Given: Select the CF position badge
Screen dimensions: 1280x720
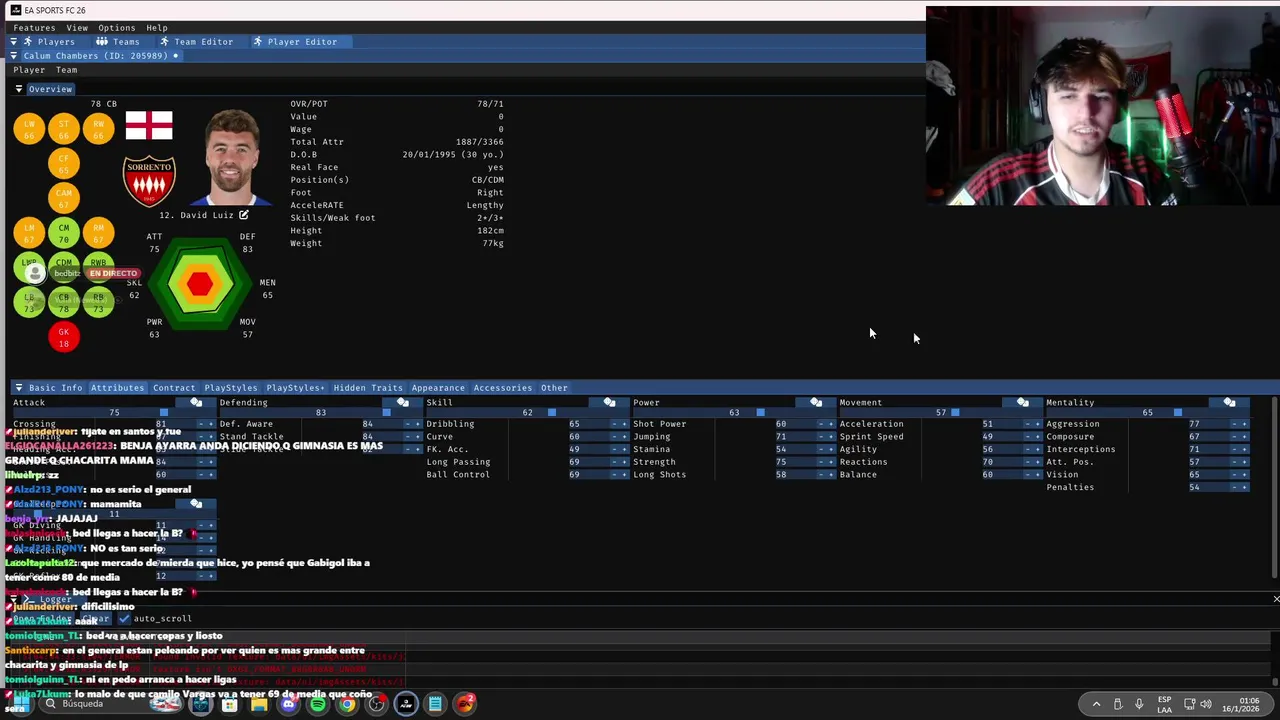Looking at the screenshot, I should pyautogui.click(x=64, y=163).
